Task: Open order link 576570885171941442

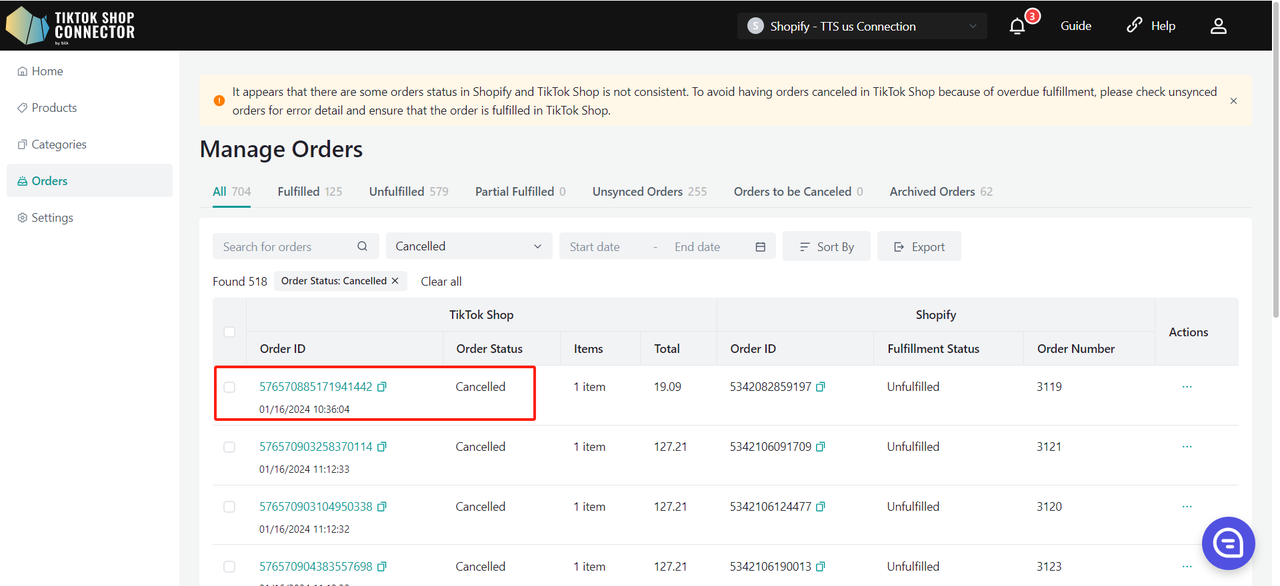Action: point(316,387)
